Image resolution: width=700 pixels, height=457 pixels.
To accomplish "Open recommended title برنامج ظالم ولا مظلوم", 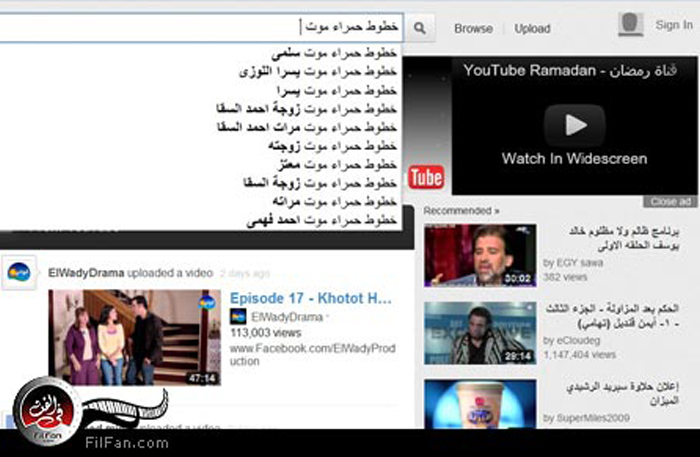I will 624,238.
